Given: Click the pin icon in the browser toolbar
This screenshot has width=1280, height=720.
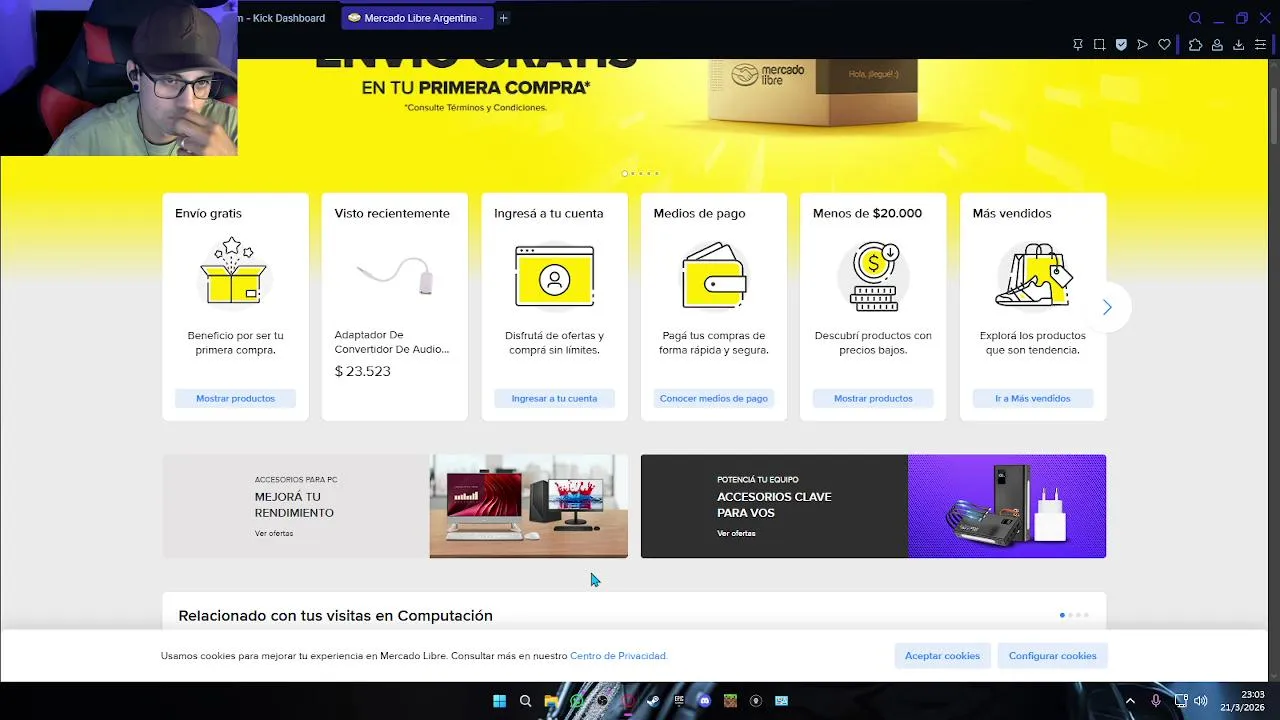Looking at the screenshot, I should pos(1077,45).
